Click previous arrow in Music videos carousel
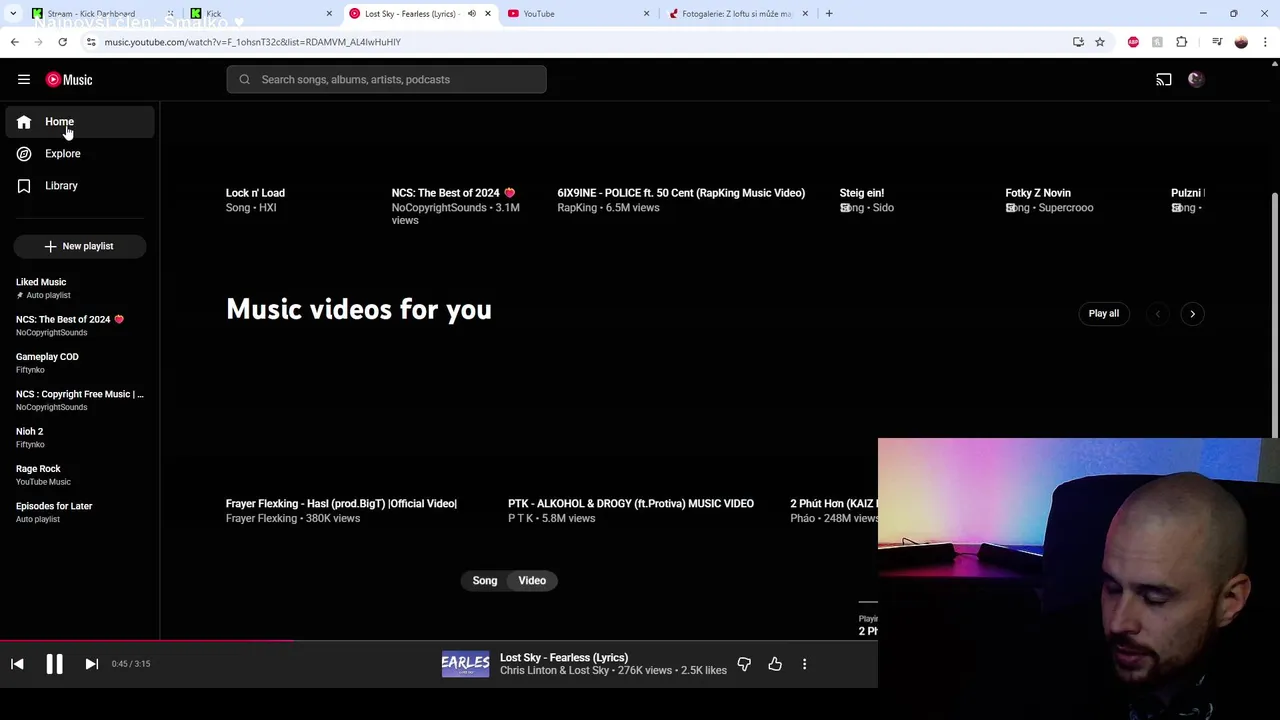Viewport: 1280px width, 720px height. click(1157, 314)
